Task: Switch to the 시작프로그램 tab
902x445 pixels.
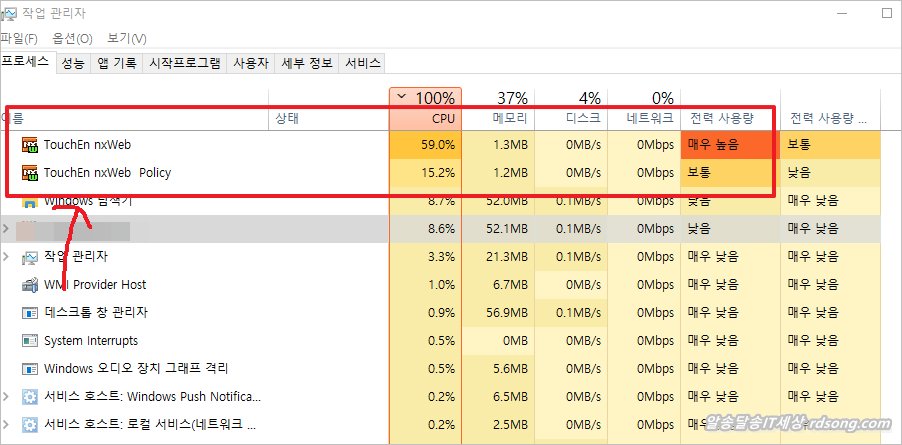Action: [x=185, y=64]
